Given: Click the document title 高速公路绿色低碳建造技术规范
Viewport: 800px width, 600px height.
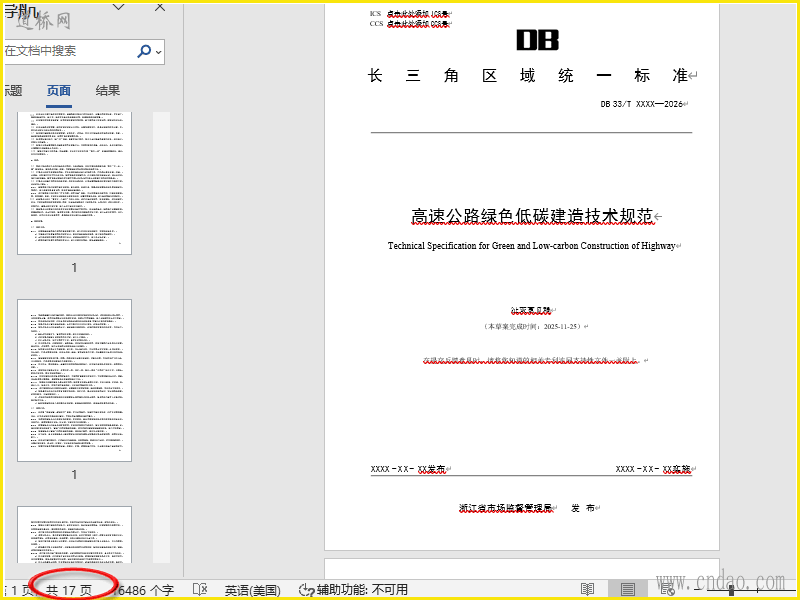Looking at the screenshot, I should [532, 216].
